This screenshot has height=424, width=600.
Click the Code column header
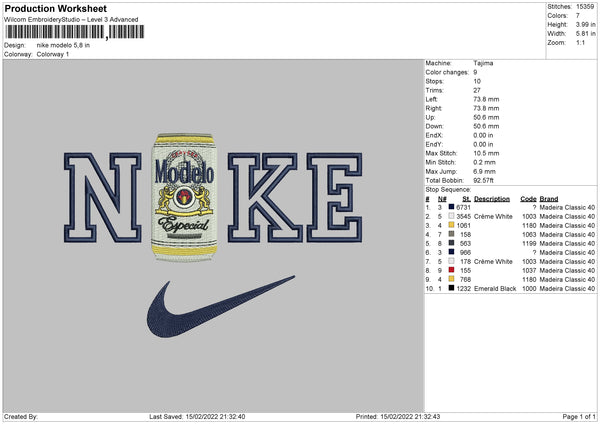(528, 199)
